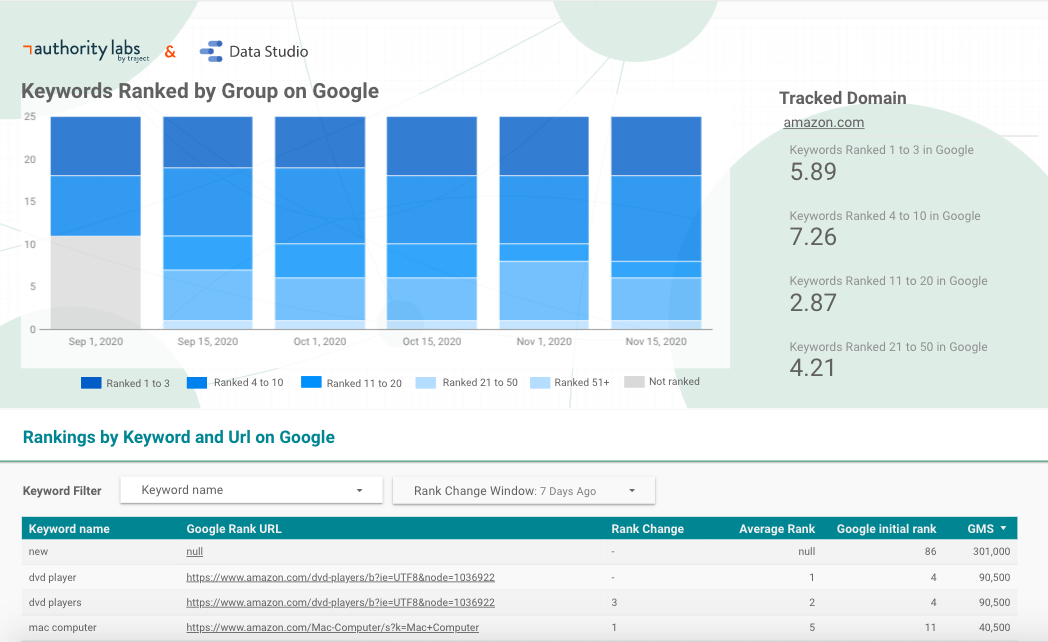The image size is (1048, 642).
Task: Click the Keyword Filter label
Action: pyautogui.click(x=62, y=491)
